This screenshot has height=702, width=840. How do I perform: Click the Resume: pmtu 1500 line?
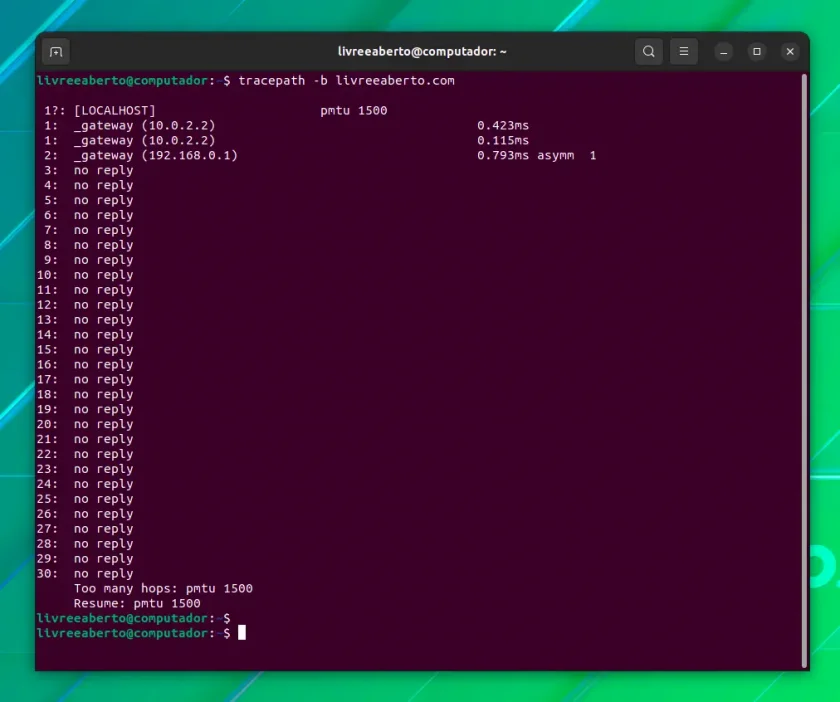tap(137, 603)
